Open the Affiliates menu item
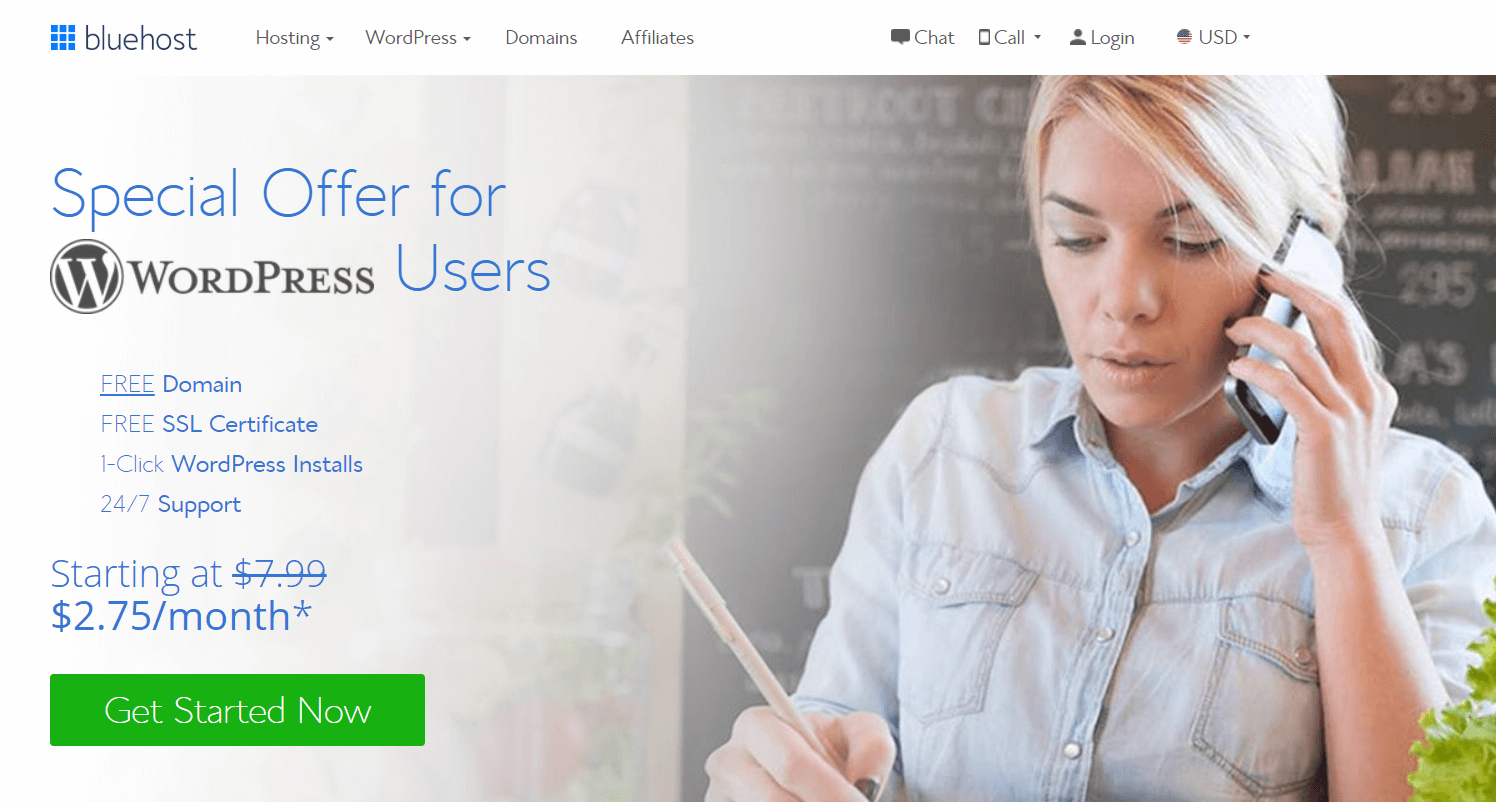 tap(657, 38)
